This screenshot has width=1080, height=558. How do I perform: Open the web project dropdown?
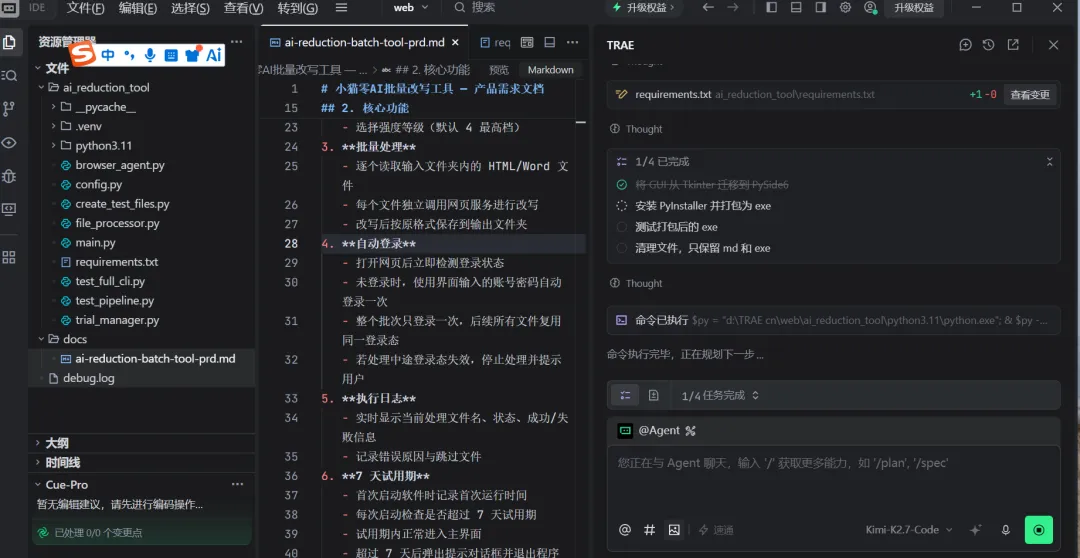[x=411, y=8]
